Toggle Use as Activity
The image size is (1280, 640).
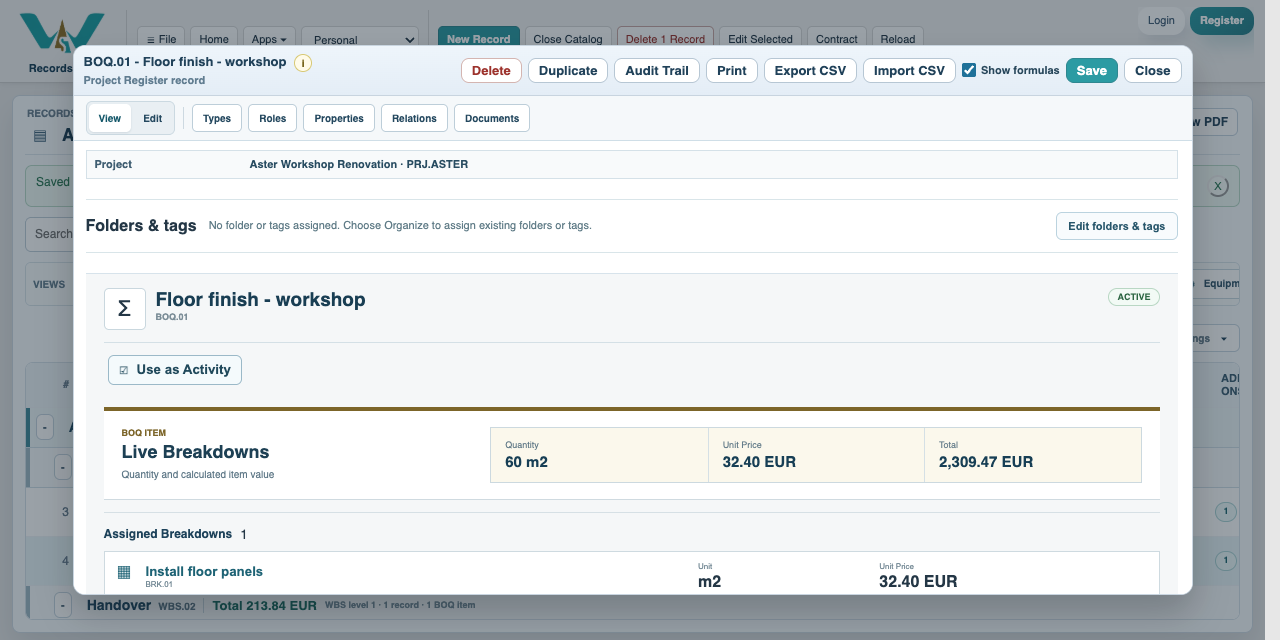coord(175,370)
